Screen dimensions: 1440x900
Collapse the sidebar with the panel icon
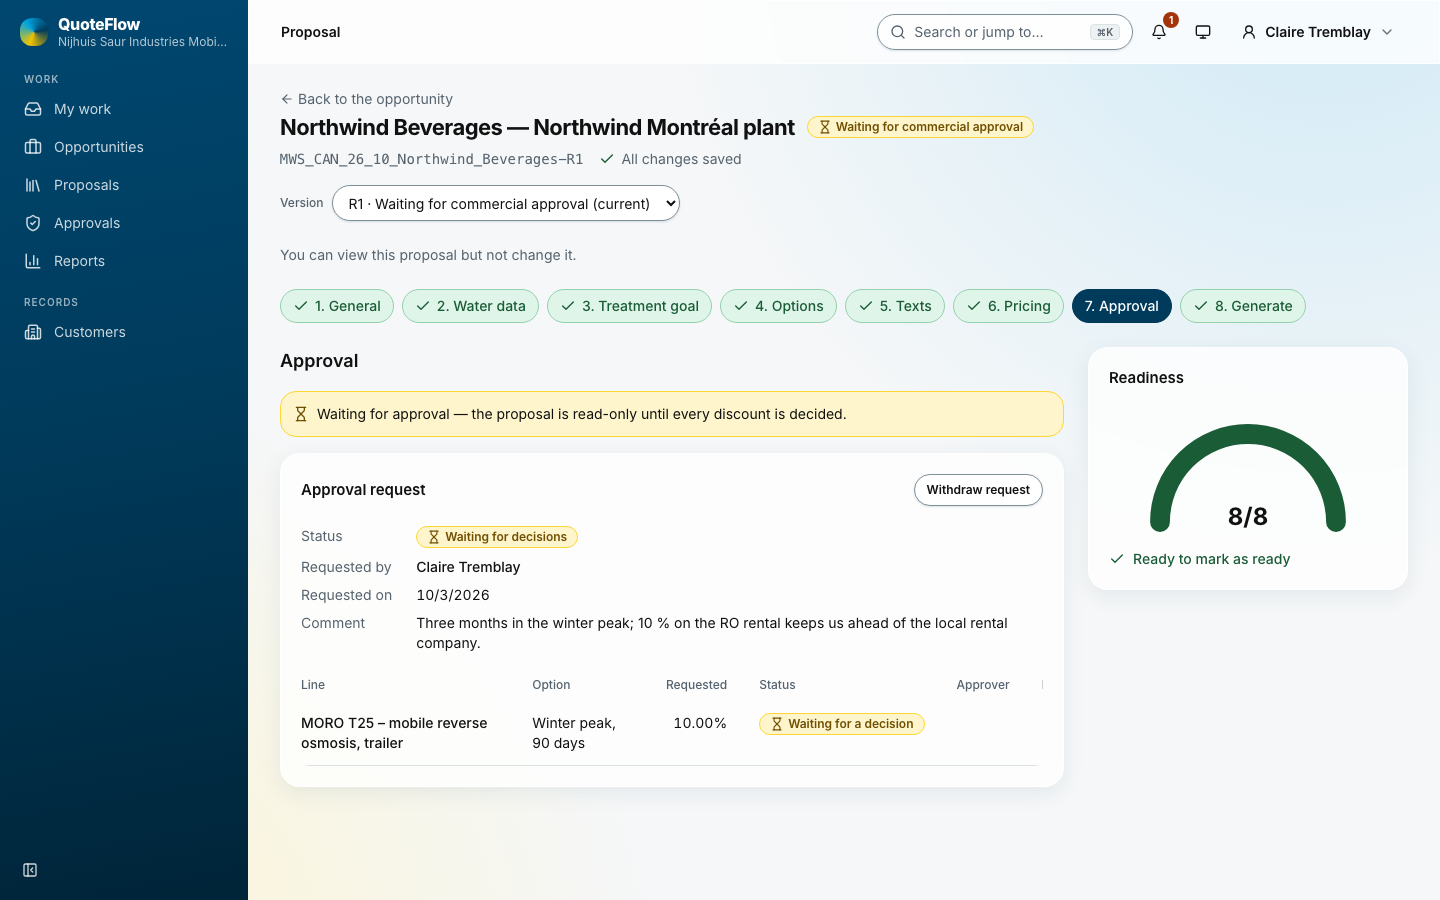[30, 870]
